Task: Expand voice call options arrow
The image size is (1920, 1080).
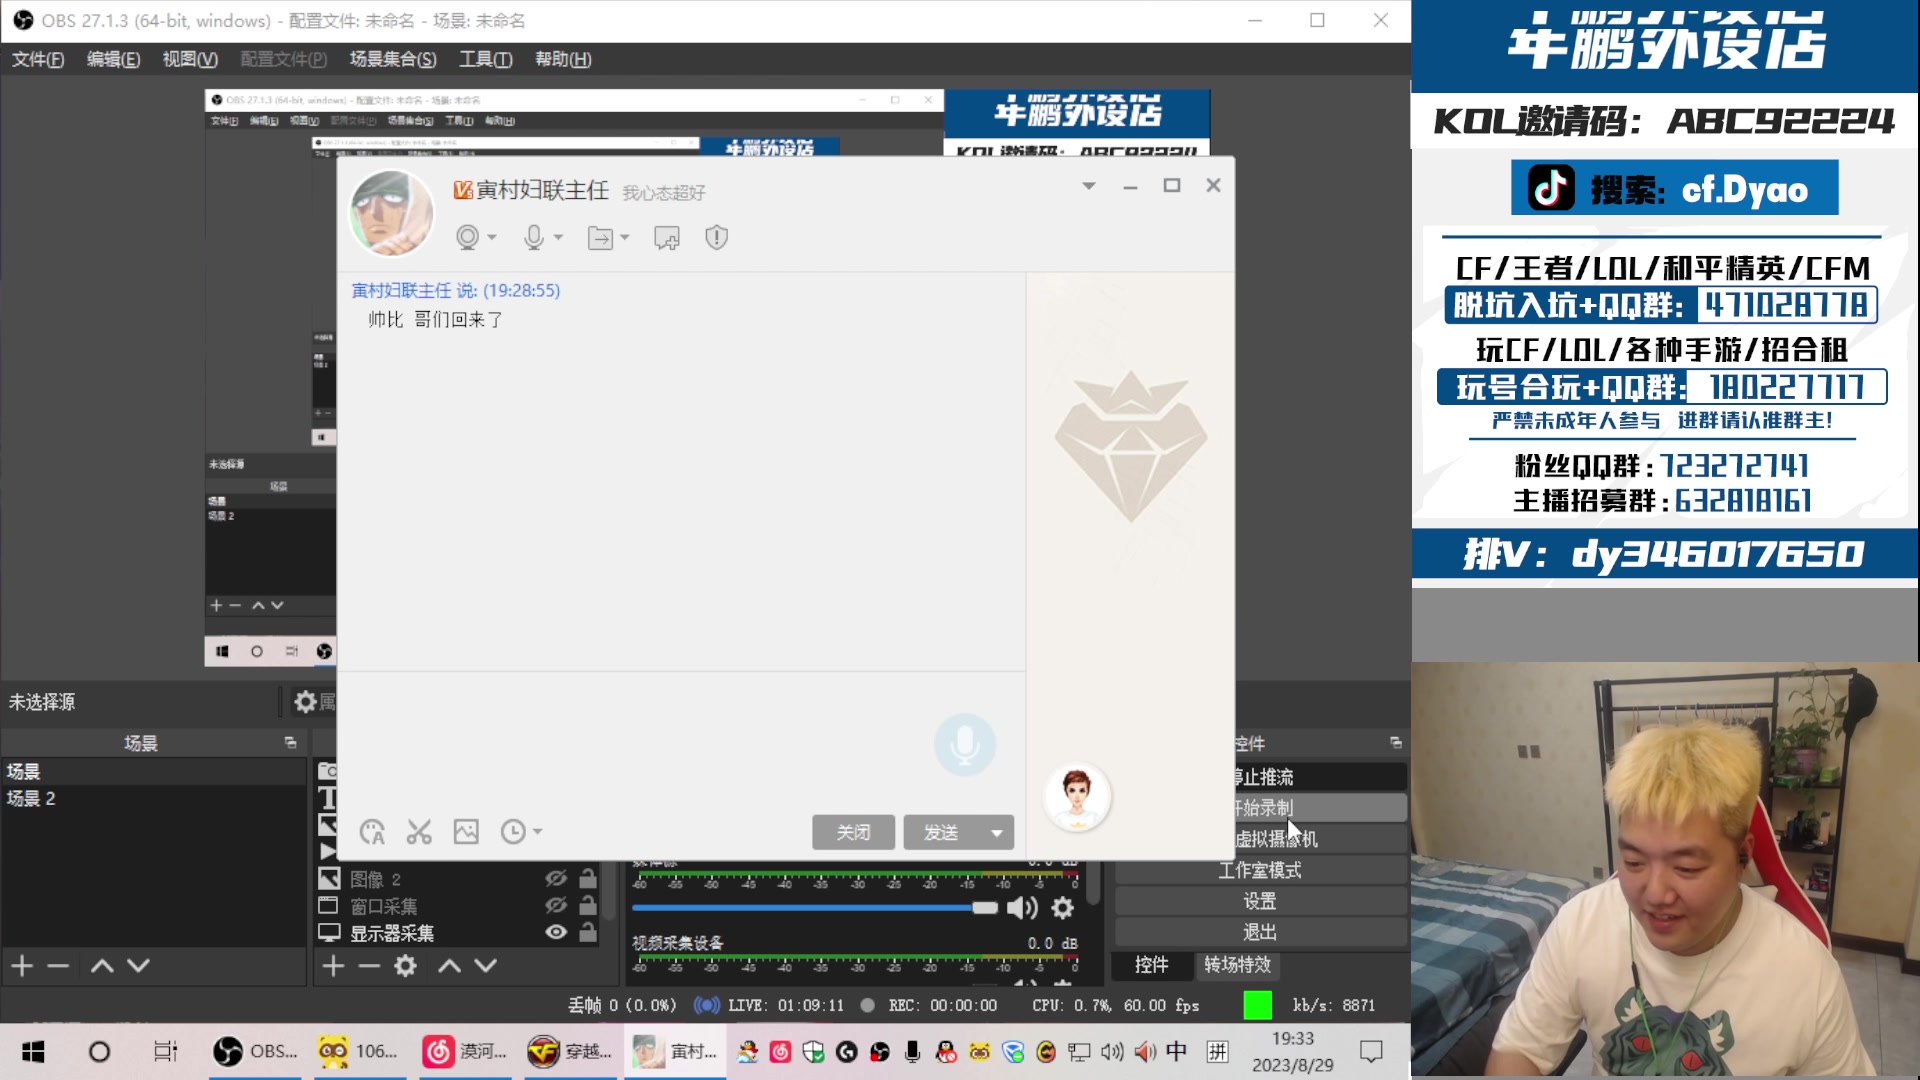Action: [x=559, y=238]
